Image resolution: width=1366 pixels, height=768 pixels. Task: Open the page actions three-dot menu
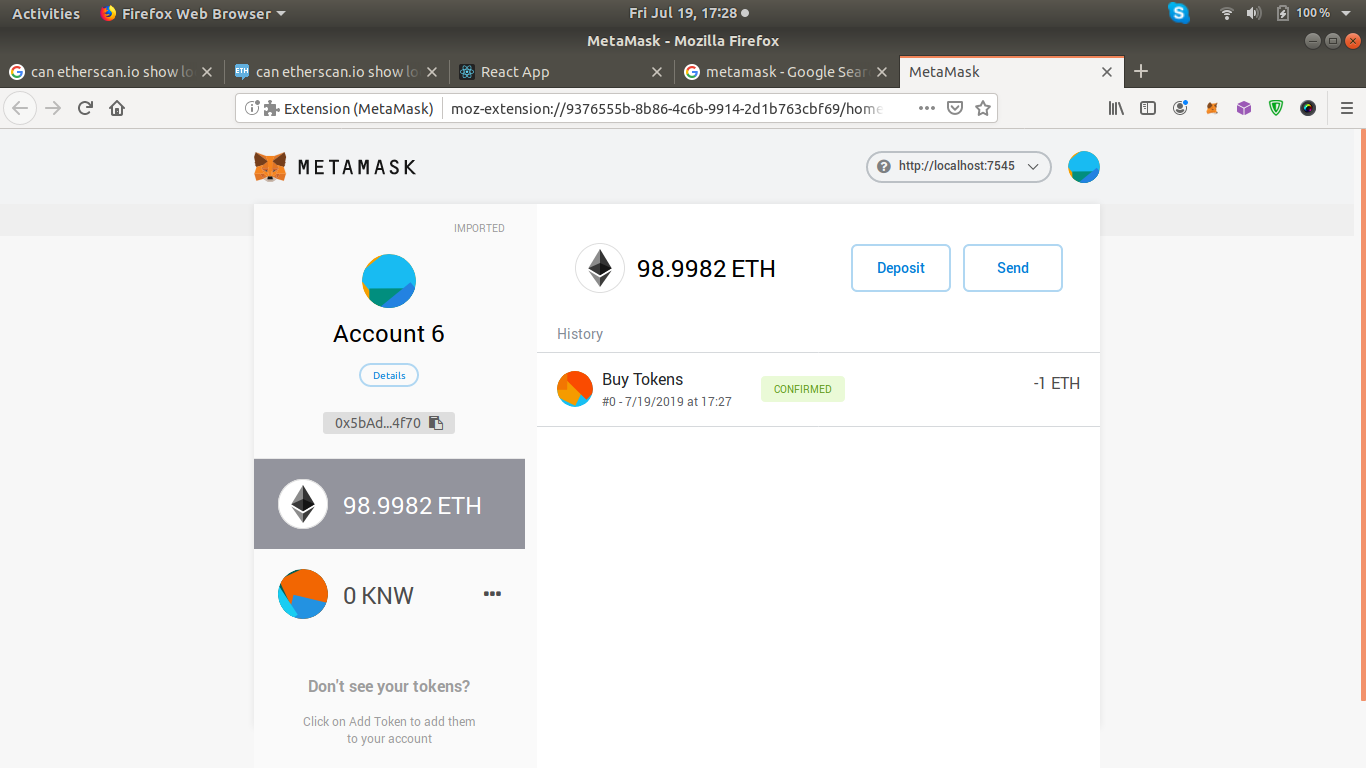point(926,107)
